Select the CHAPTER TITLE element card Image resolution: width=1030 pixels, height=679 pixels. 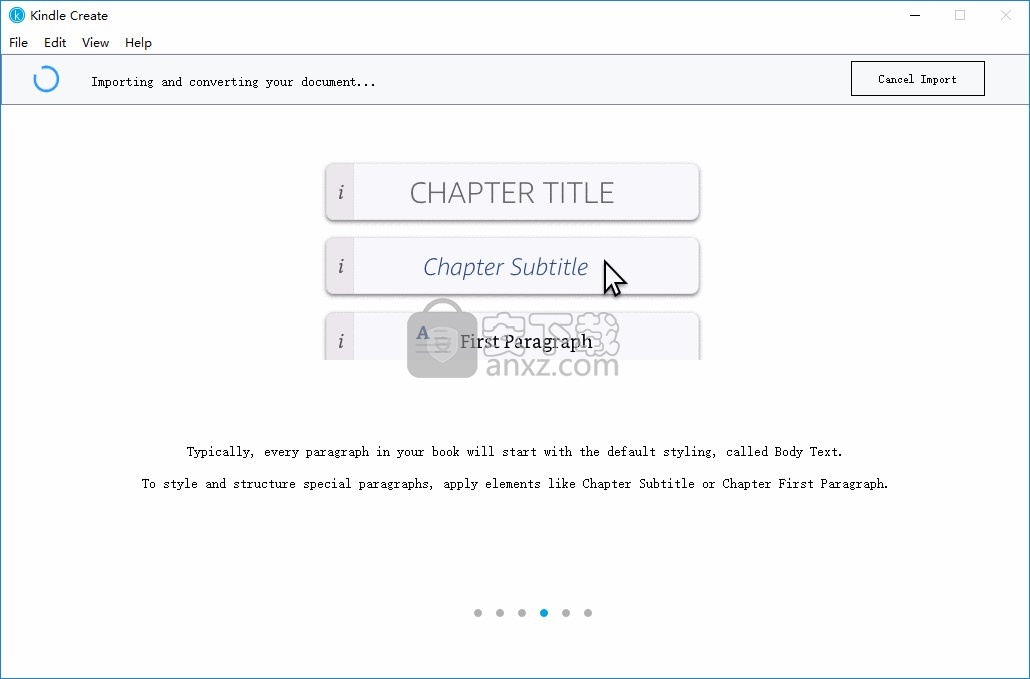tap(512, 192)
